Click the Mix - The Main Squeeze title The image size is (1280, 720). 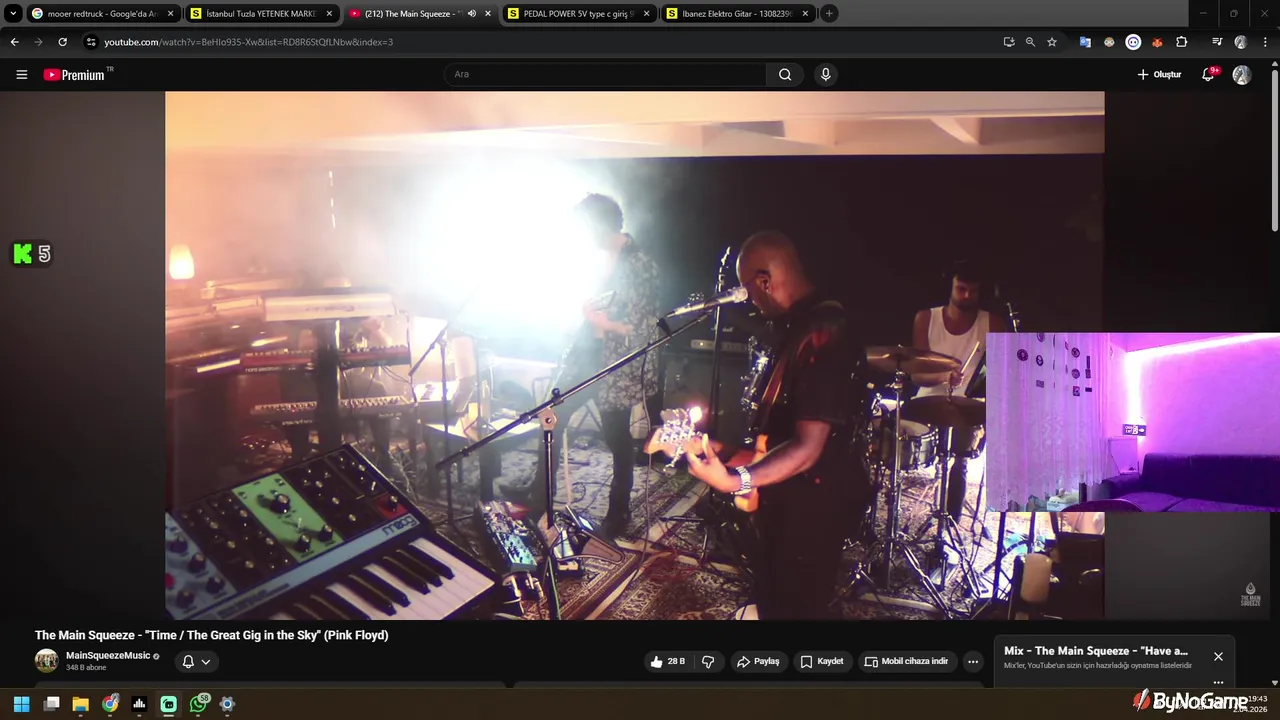(1096, 651)
